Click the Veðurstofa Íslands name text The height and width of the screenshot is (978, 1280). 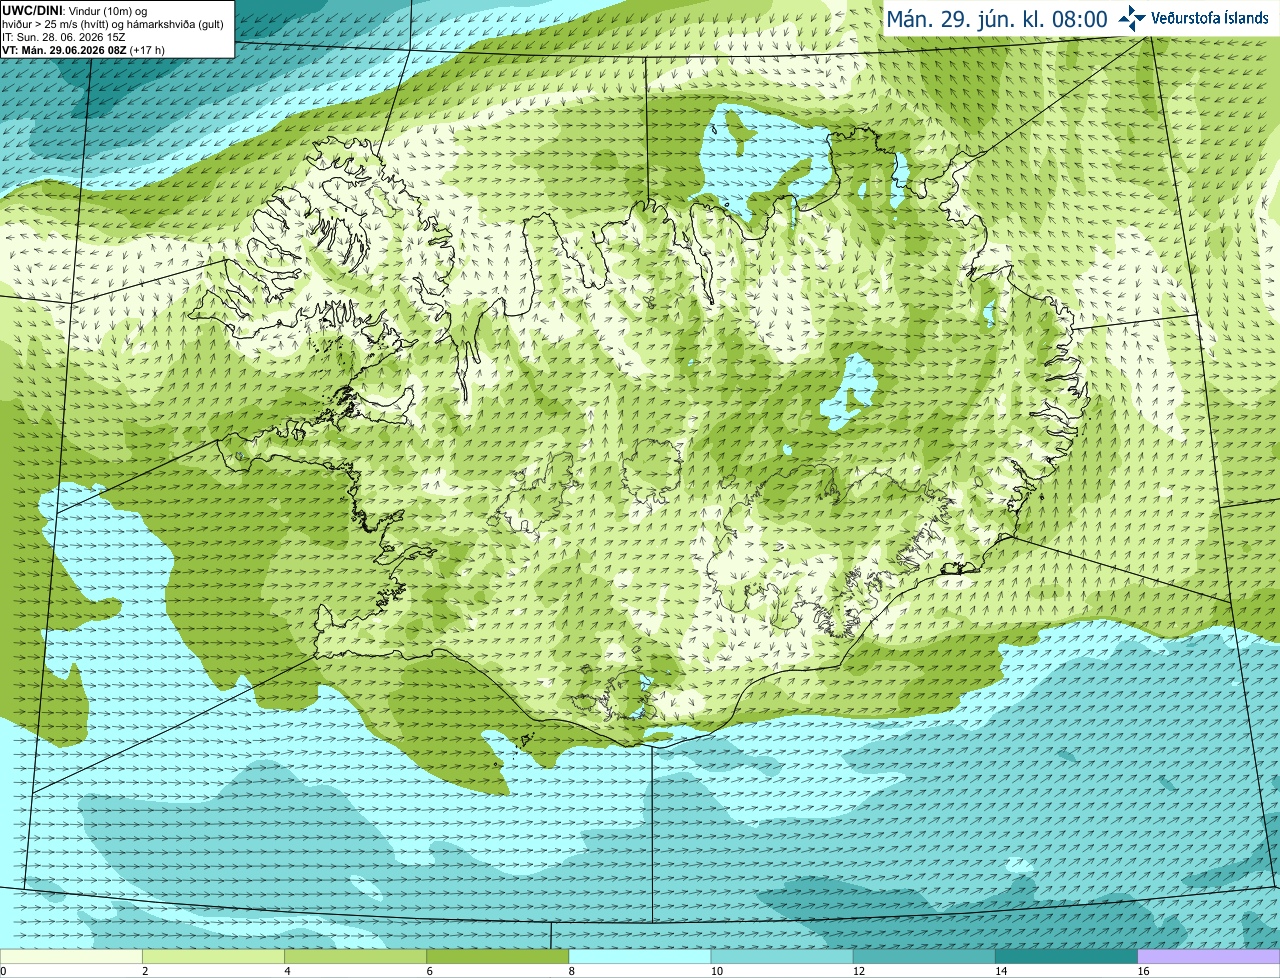tap(1210, 18)
